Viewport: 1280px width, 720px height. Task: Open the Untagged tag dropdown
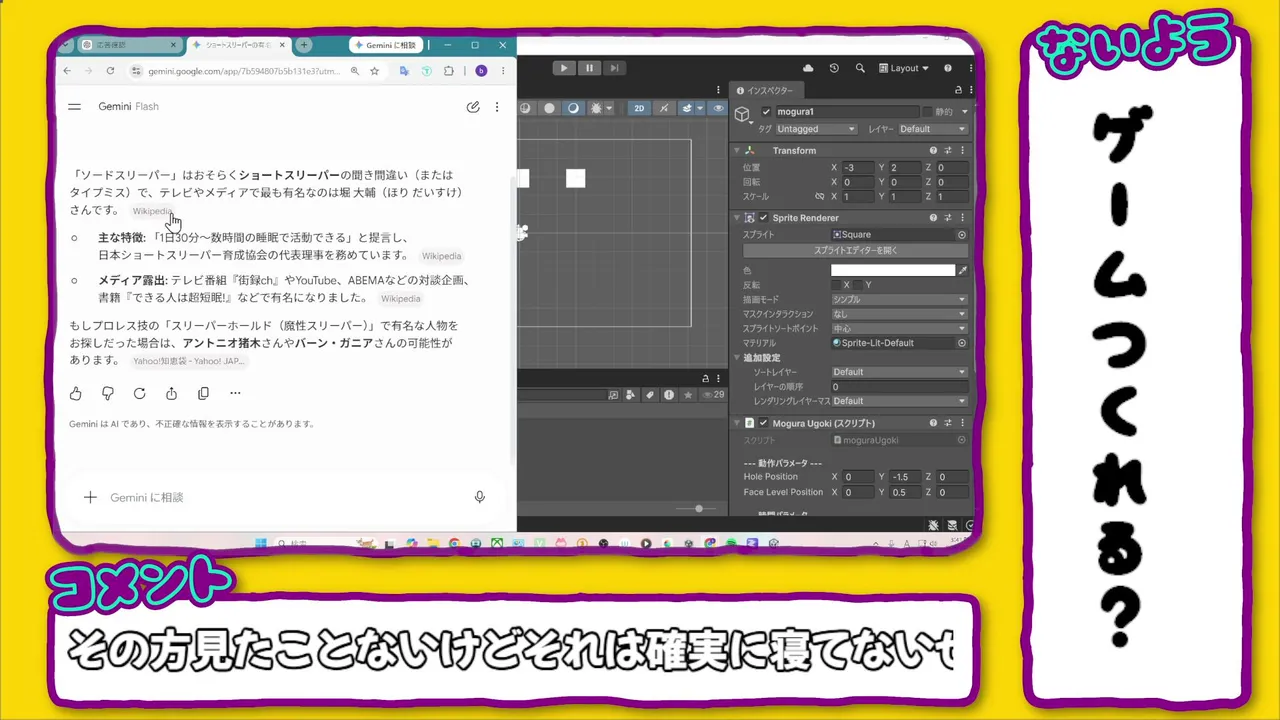pos(816,129)
